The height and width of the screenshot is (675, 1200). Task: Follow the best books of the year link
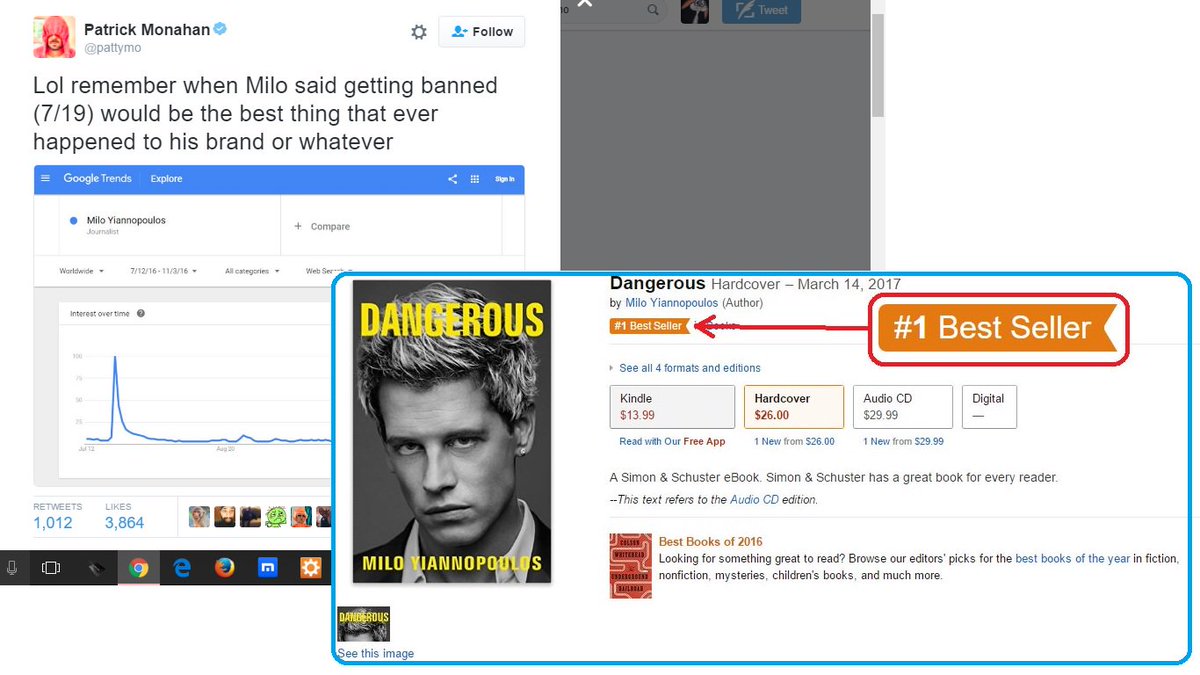coord(1073,559)
